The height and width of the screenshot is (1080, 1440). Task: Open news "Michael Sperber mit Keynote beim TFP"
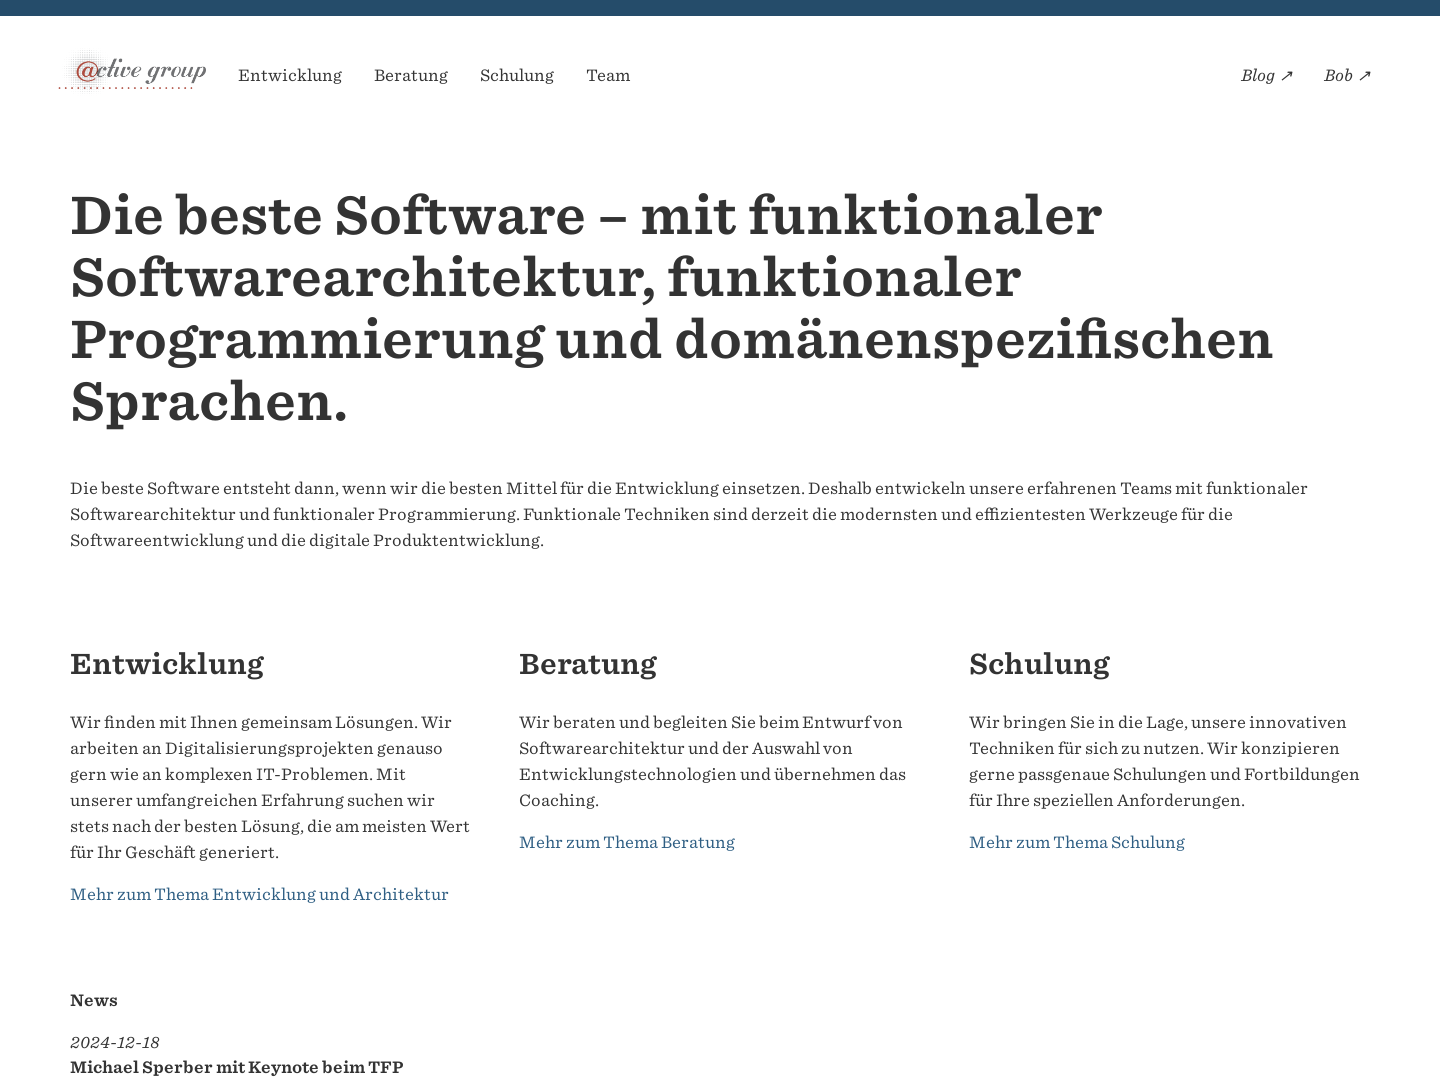click(x=237, y=1067)
